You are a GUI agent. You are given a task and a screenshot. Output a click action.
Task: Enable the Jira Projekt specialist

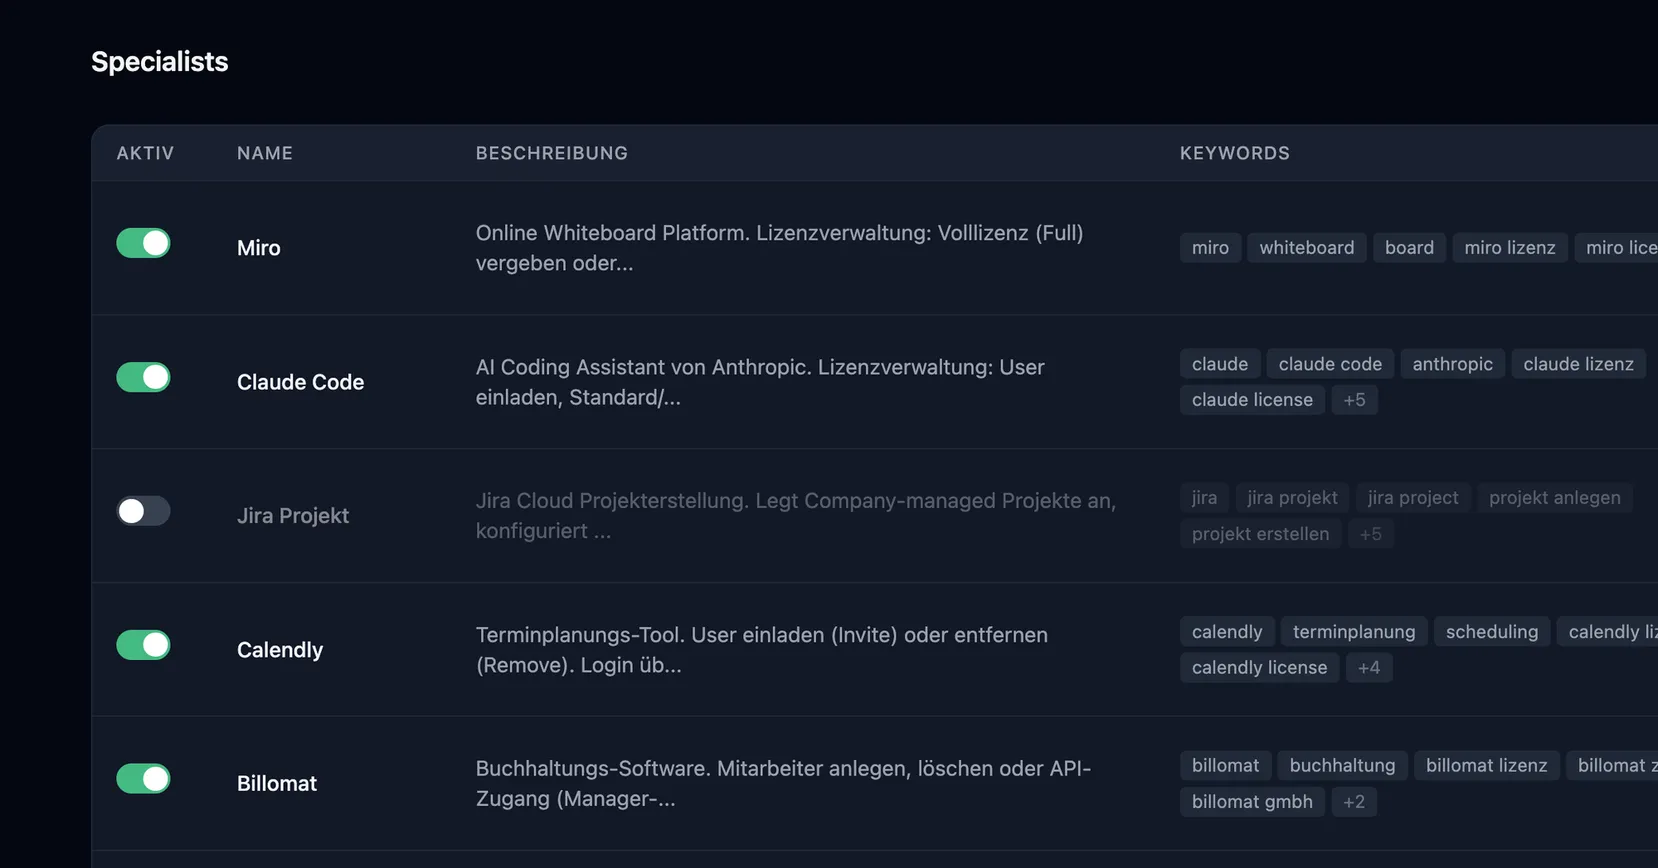pos(143,511)
